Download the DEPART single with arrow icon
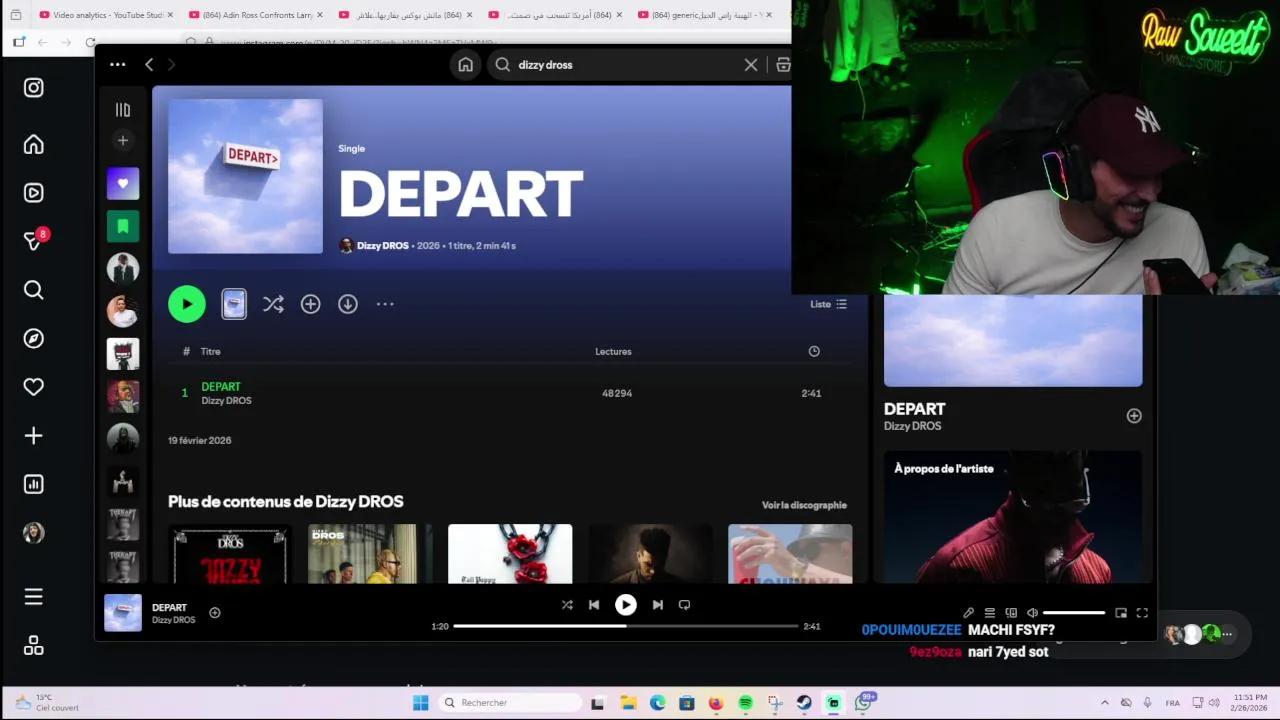1280x720 pixels. pos(348,304)
